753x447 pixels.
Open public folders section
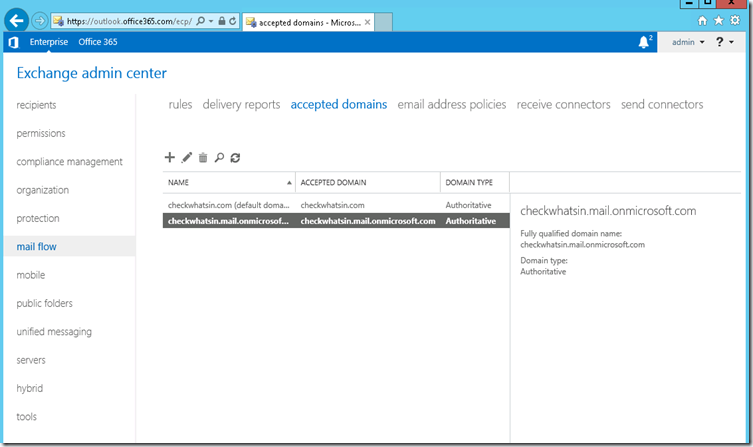[x=45, y=303]
